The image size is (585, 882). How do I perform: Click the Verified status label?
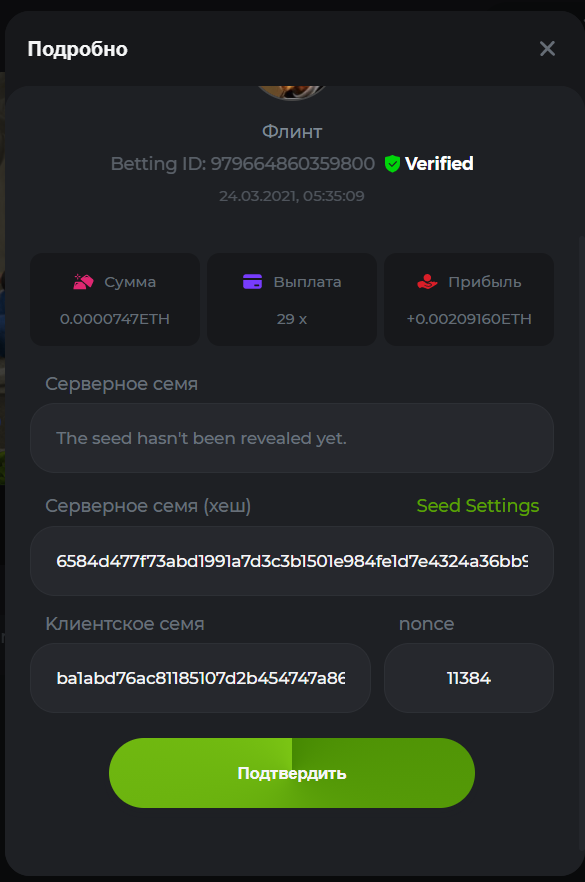point(439,164)
